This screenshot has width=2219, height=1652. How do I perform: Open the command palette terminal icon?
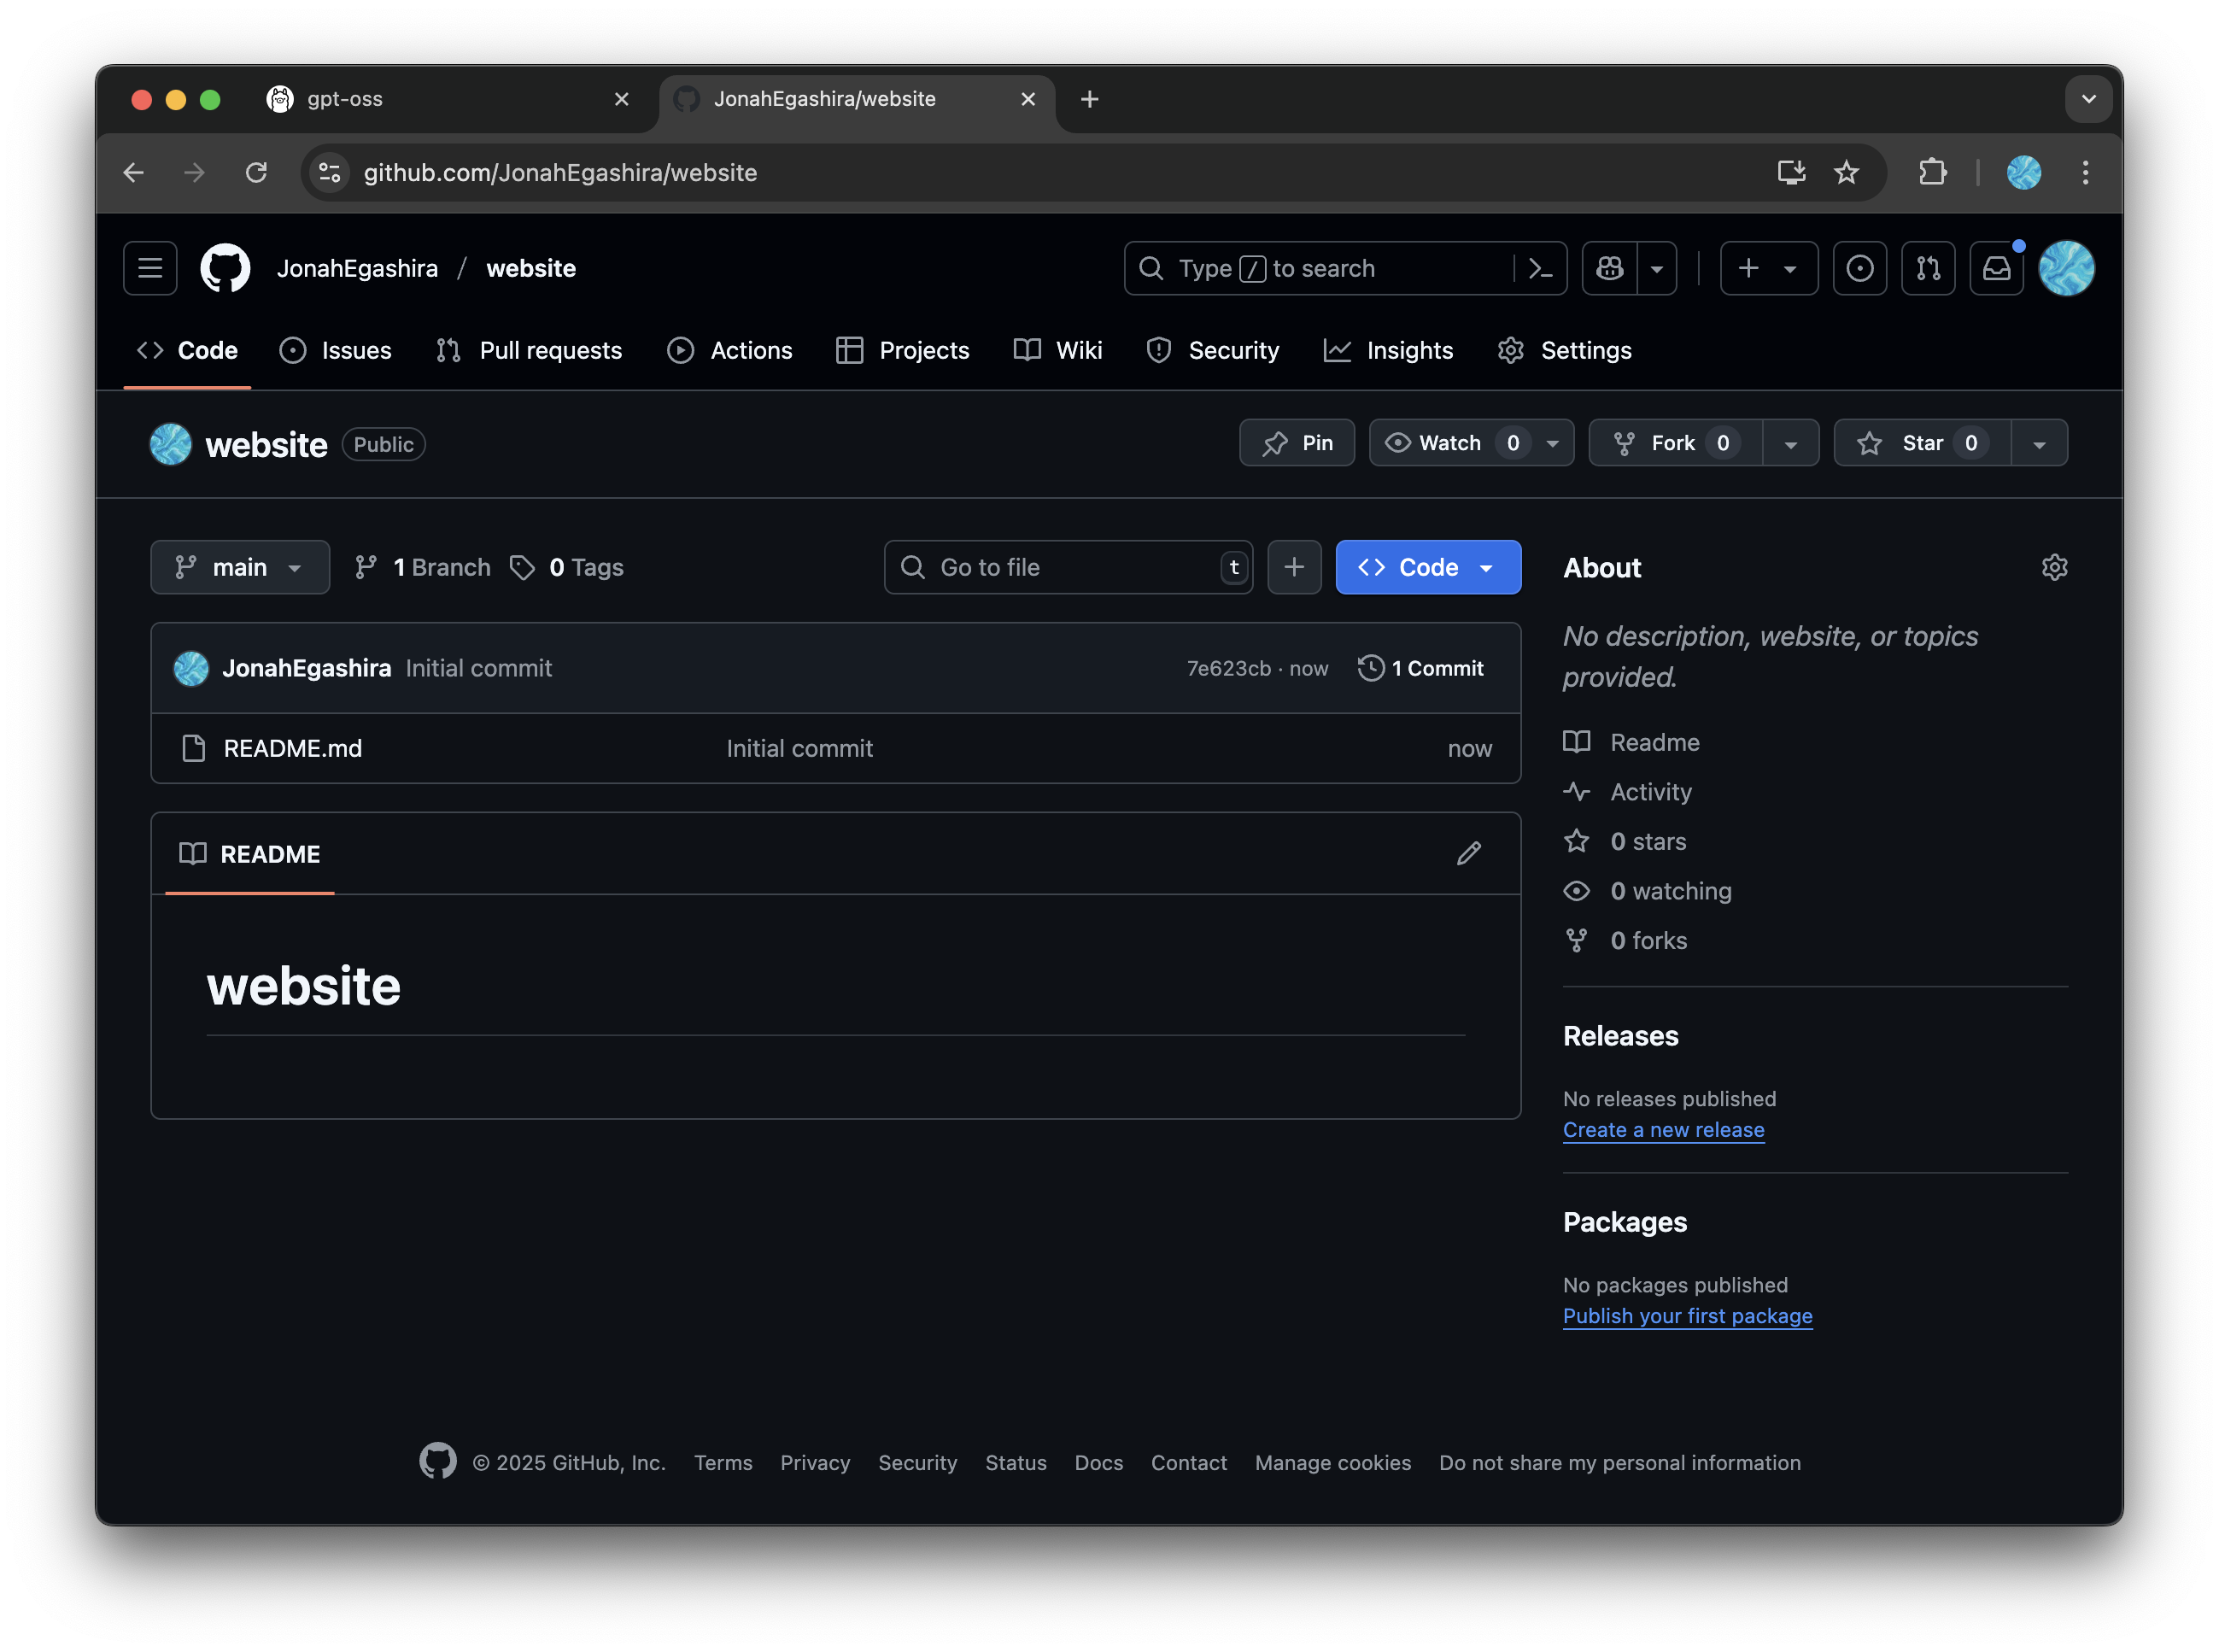coord(1538,268)
